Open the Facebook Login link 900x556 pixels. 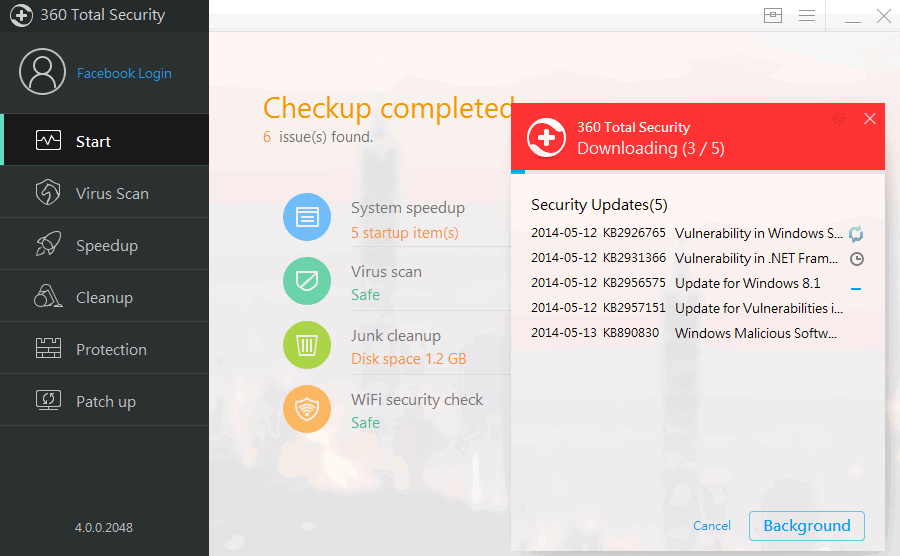124,73
